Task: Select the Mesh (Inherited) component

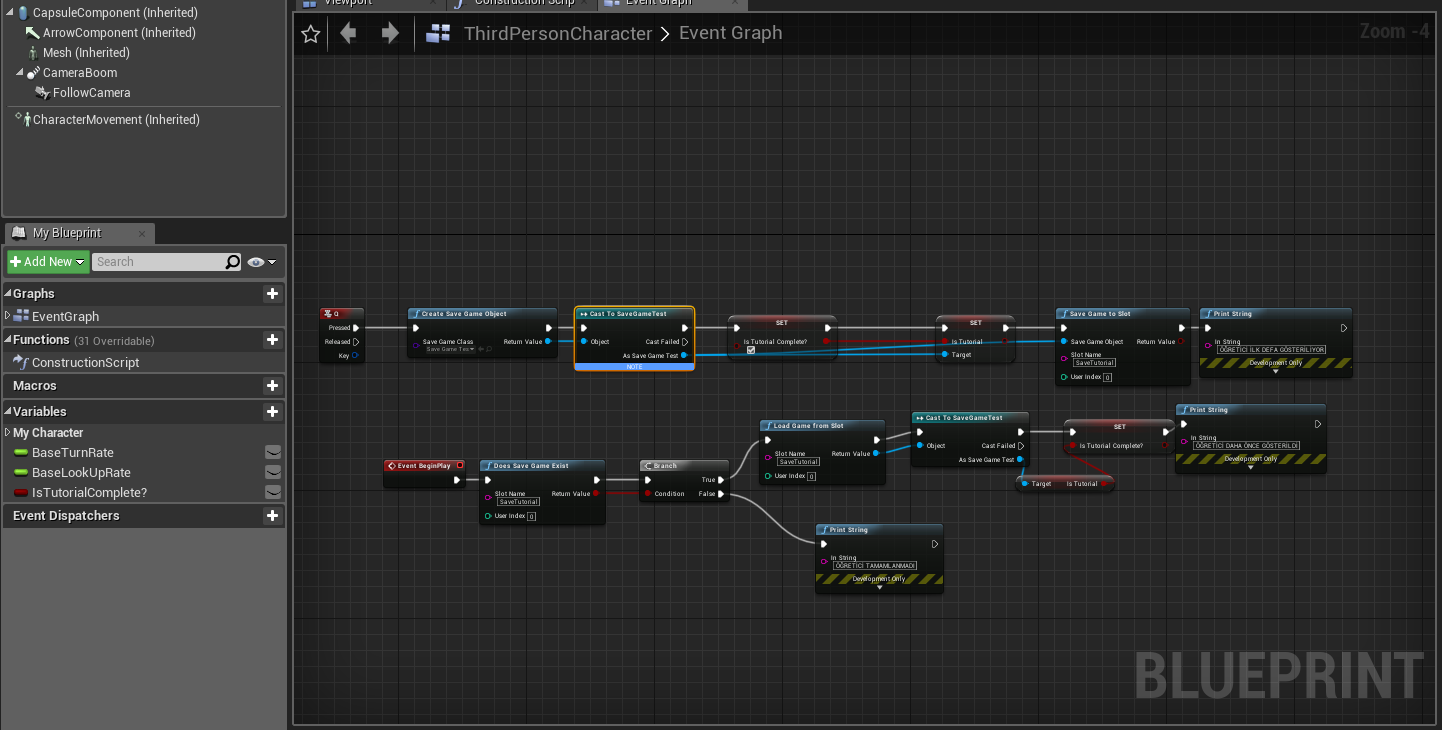Action: pyautogui.click(x=86, y=53)
